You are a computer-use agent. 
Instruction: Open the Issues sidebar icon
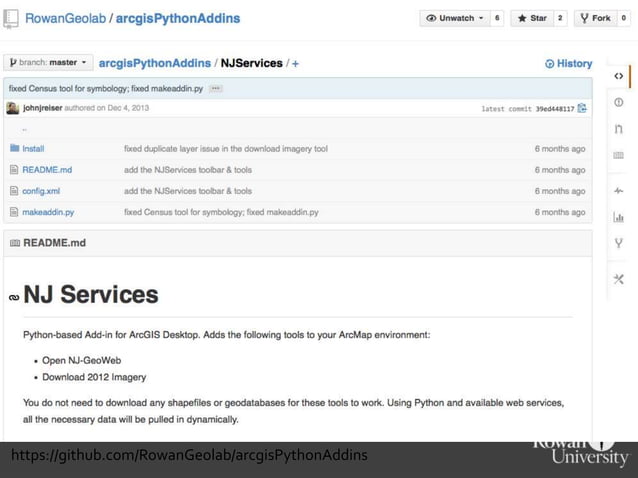tap(618, 102)
